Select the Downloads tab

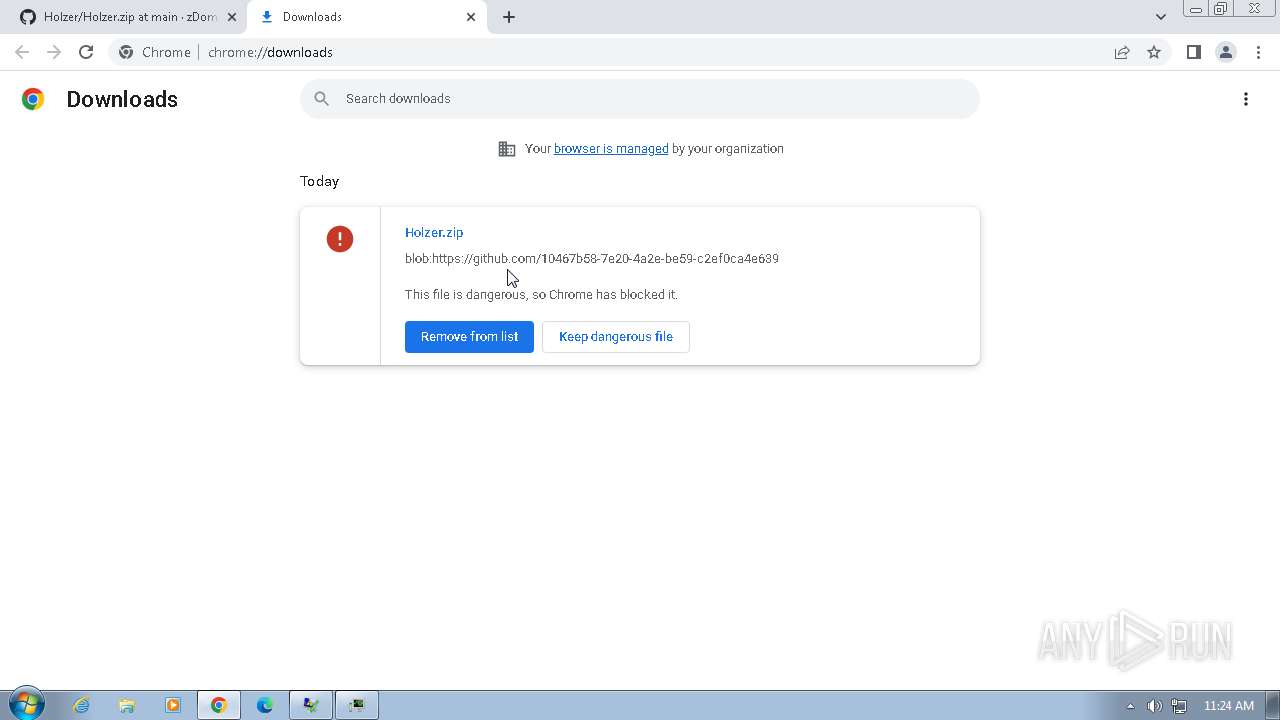(367, 17)
